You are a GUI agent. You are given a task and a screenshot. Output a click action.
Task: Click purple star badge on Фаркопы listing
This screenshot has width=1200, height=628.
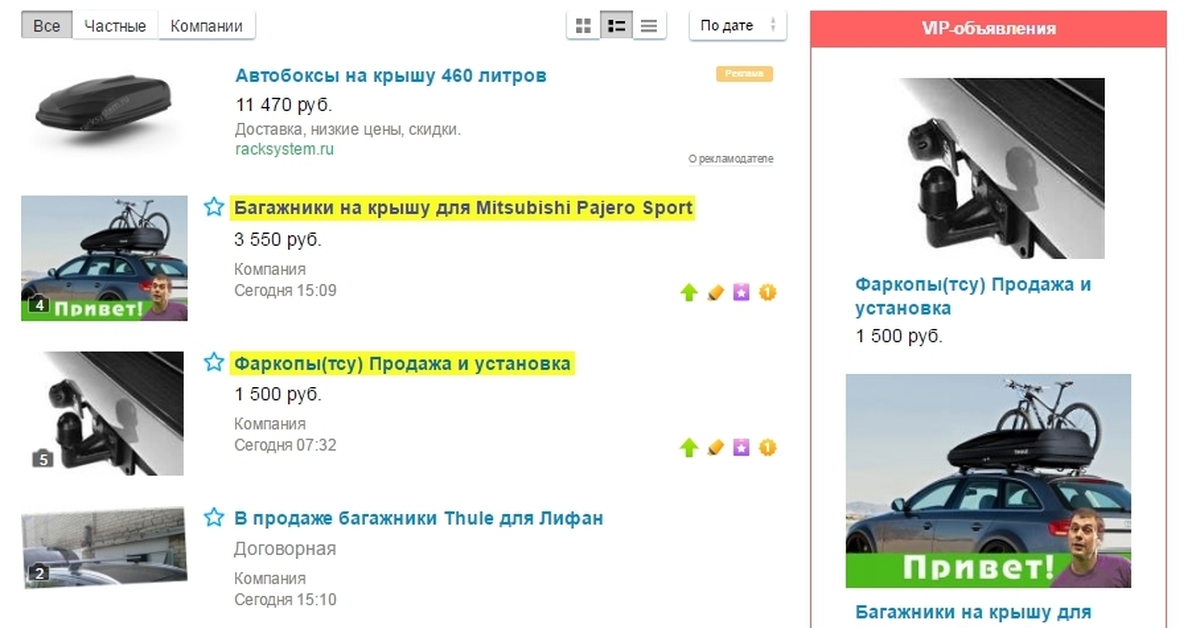pyautogui.click(x=741, y=448)
